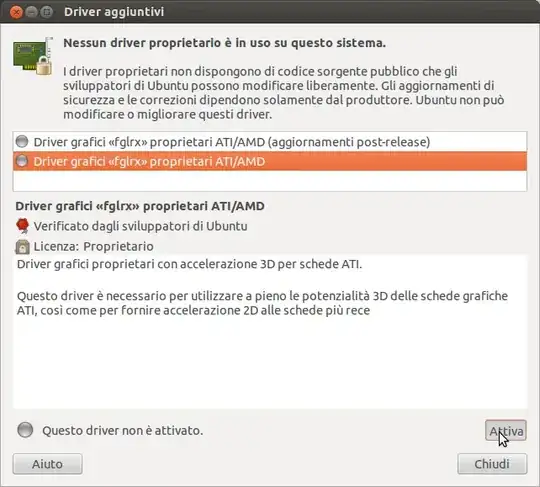Close the Driver aggiuntivi window
Screen dimensions: 540x487
point(15,12)
